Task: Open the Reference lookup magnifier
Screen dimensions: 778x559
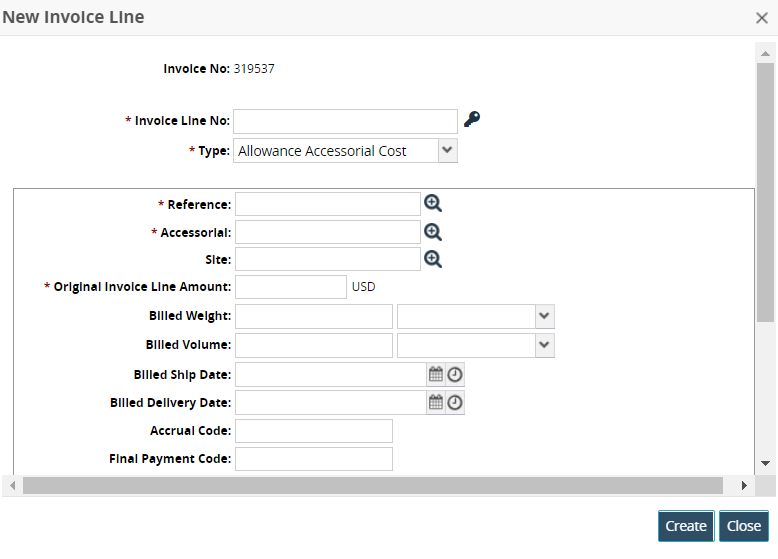Action: click(433, 203)
